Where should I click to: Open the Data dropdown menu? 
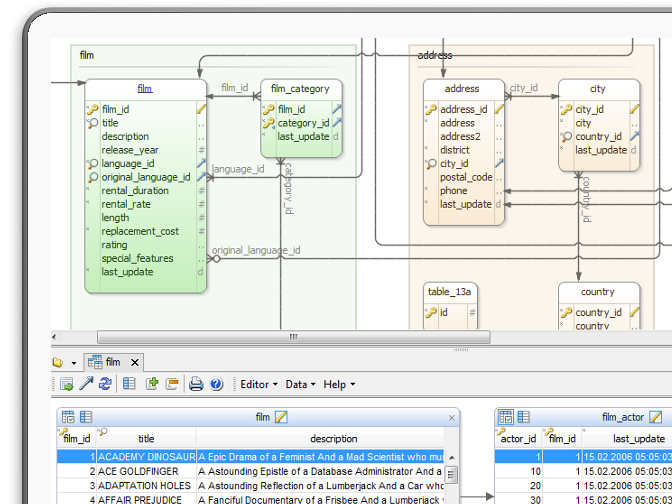click(x=300, y=384)
